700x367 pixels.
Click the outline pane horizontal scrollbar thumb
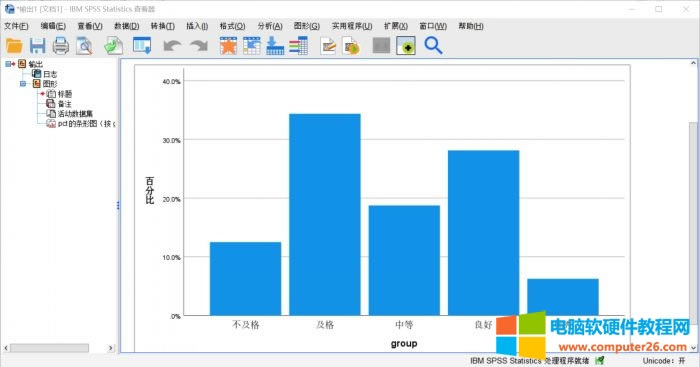(x=50, y=348)
